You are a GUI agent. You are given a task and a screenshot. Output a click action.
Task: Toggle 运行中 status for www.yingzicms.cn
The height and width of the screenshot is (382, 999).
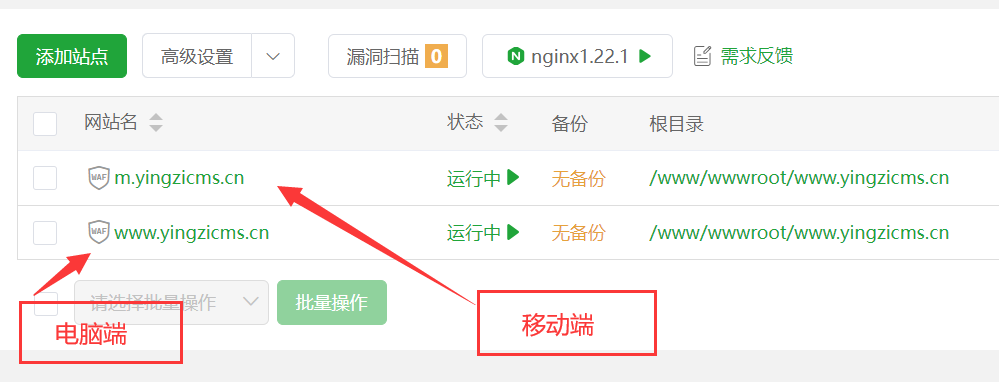pos(484,233)
